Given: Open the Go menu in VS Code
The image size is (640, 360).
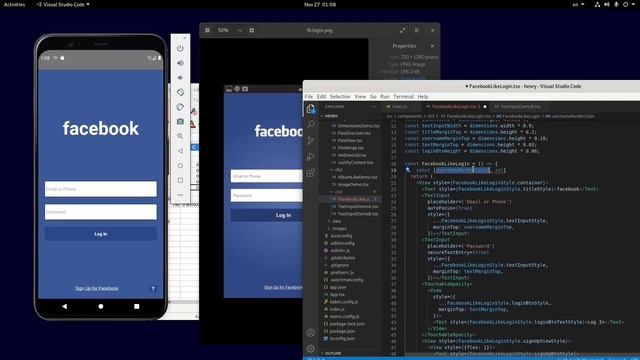Looking at the screenshot, I should coord(373,97).
